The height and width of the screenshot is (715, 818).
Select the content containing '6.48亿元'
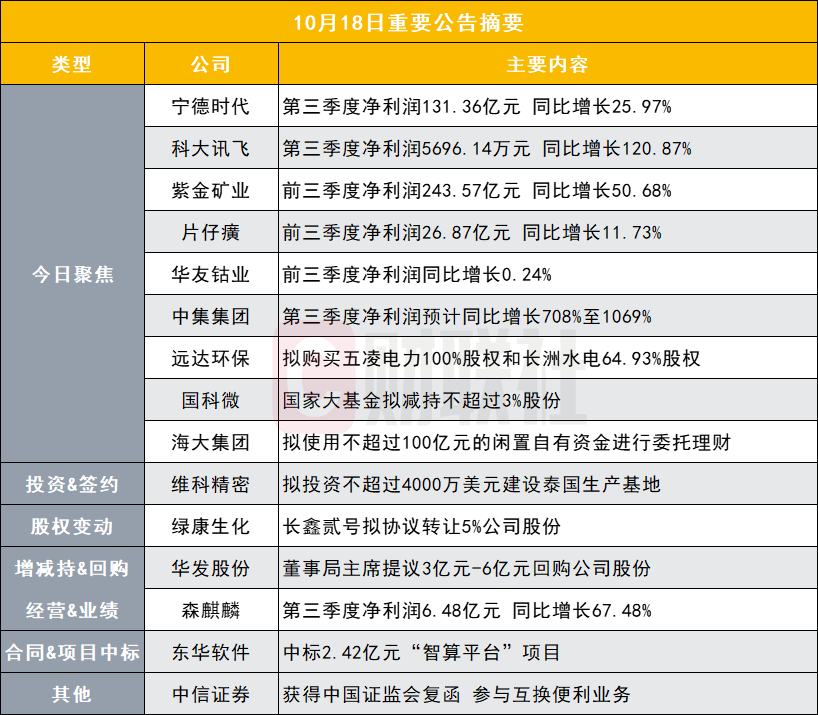click(467, 610)
